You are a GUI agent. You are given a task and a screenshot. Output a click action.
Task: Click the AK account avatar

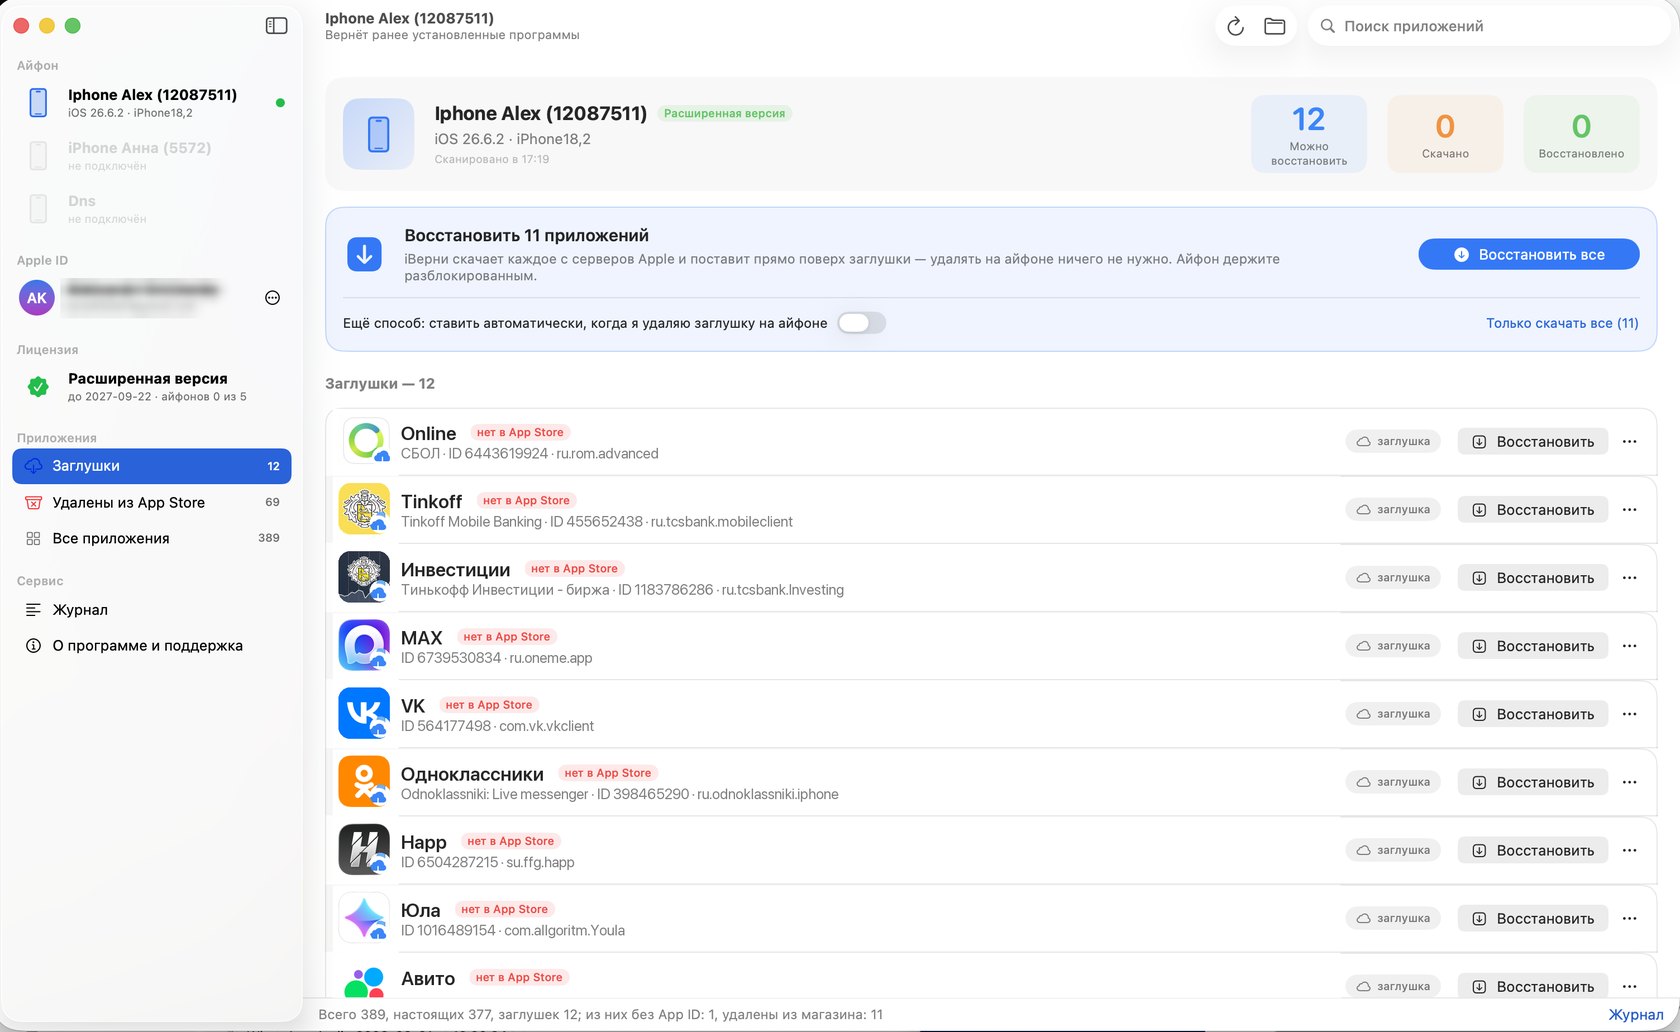37,298
